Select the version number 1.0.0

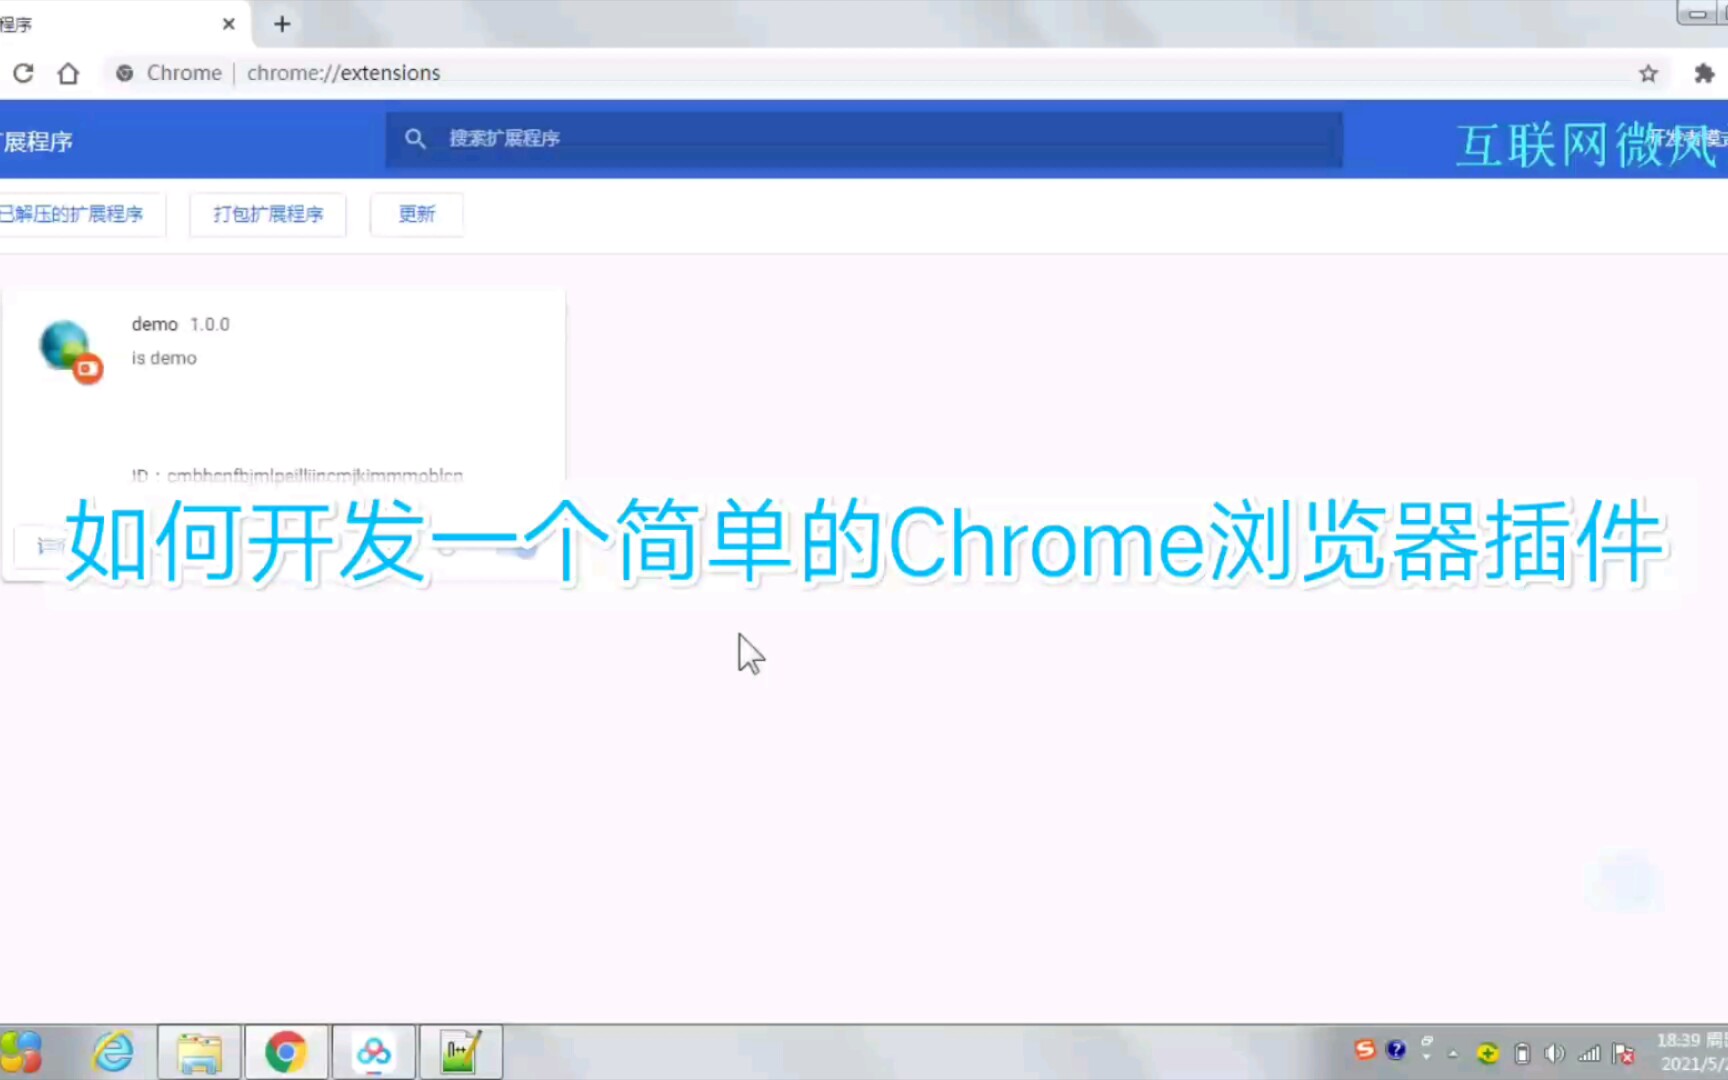(x=210, y=324)
